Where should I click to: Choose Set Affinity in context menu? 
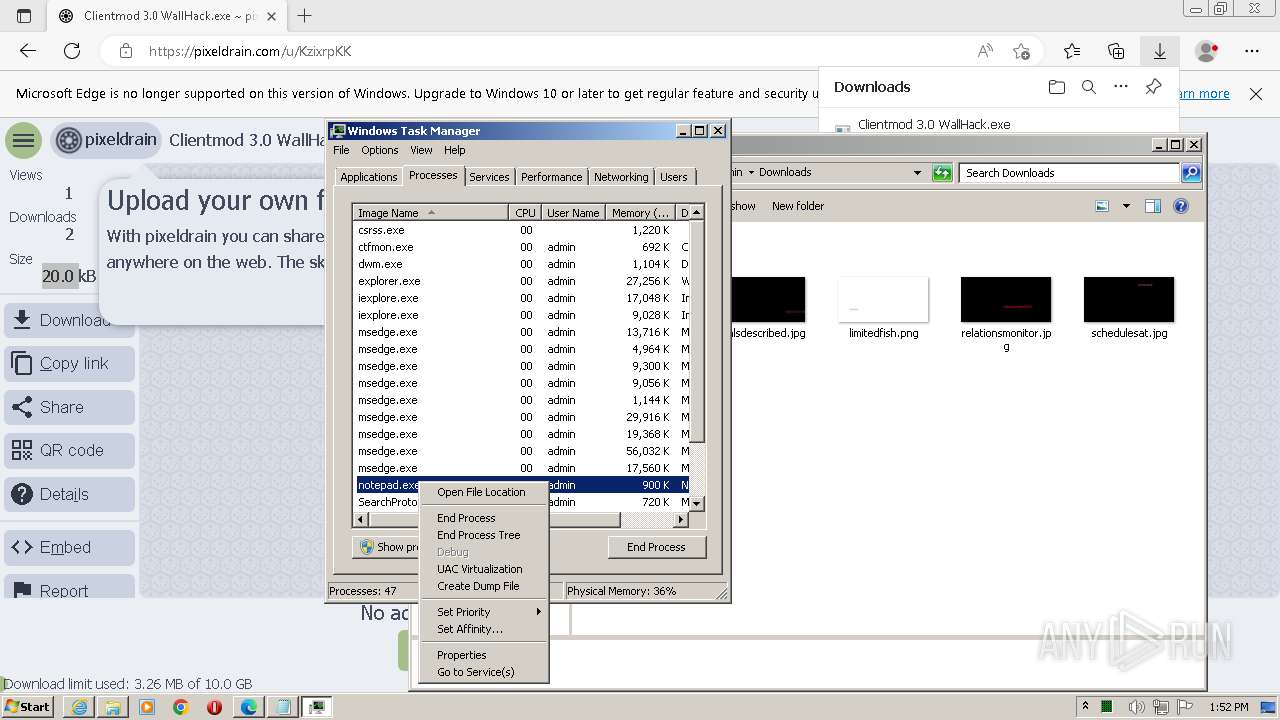pyautogui.click(x=484, y=629)
